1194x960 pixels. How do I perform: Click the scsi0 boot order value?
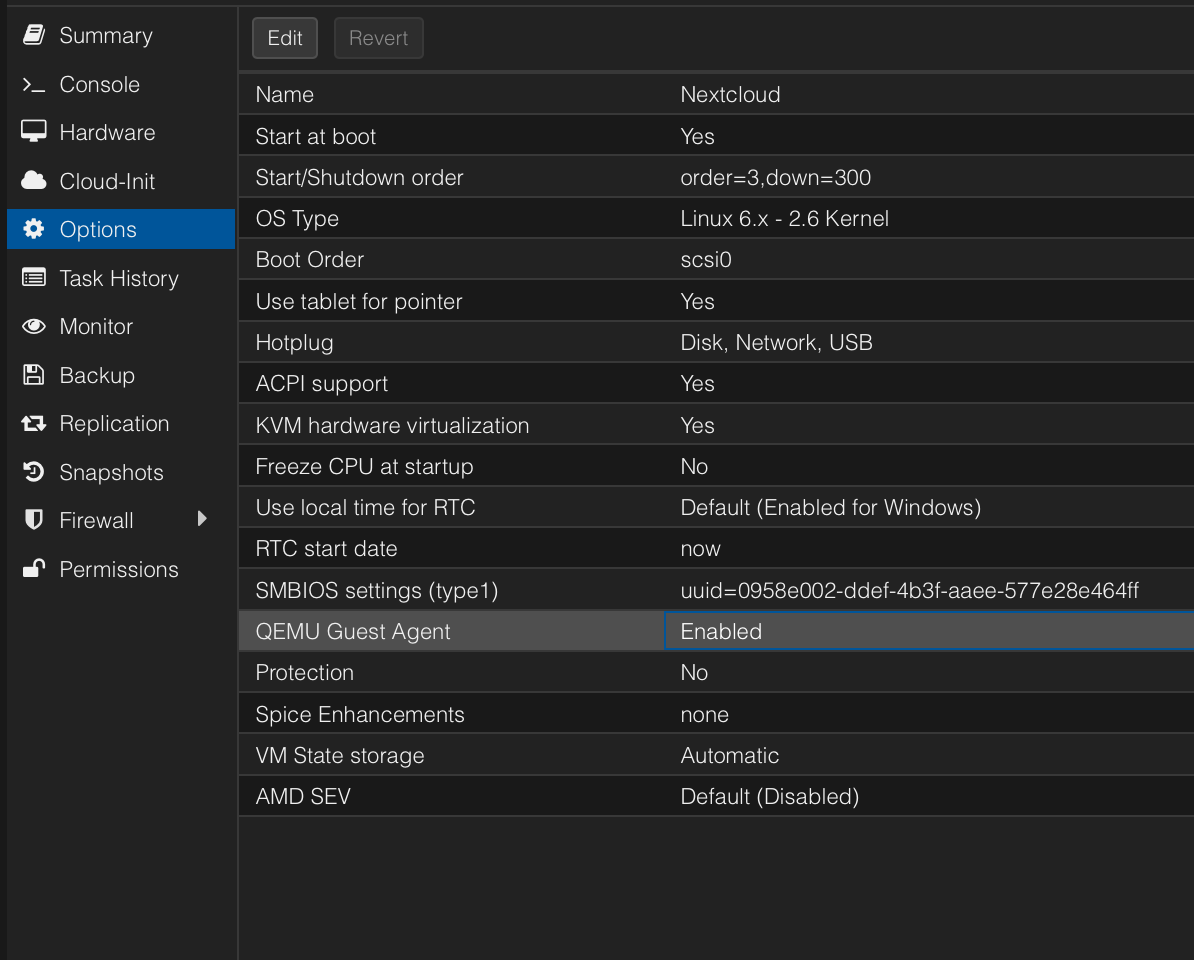click(x=706, y=260)
